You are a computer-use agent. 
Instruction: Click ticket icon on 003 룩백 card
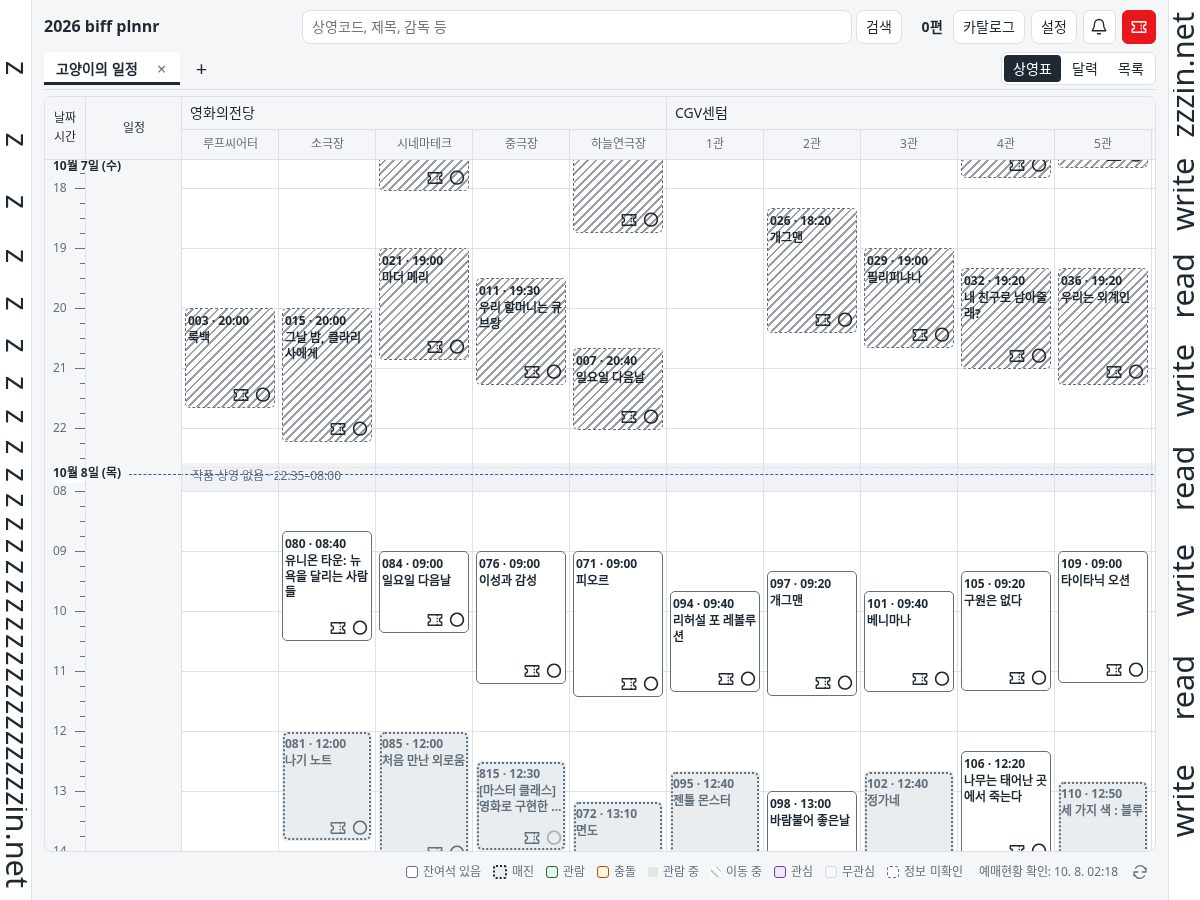[241, 395]
